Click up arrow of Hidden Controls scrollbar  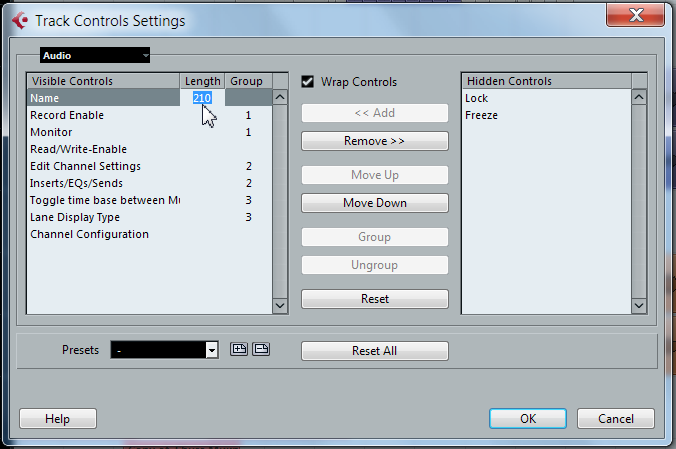point(639,97)
